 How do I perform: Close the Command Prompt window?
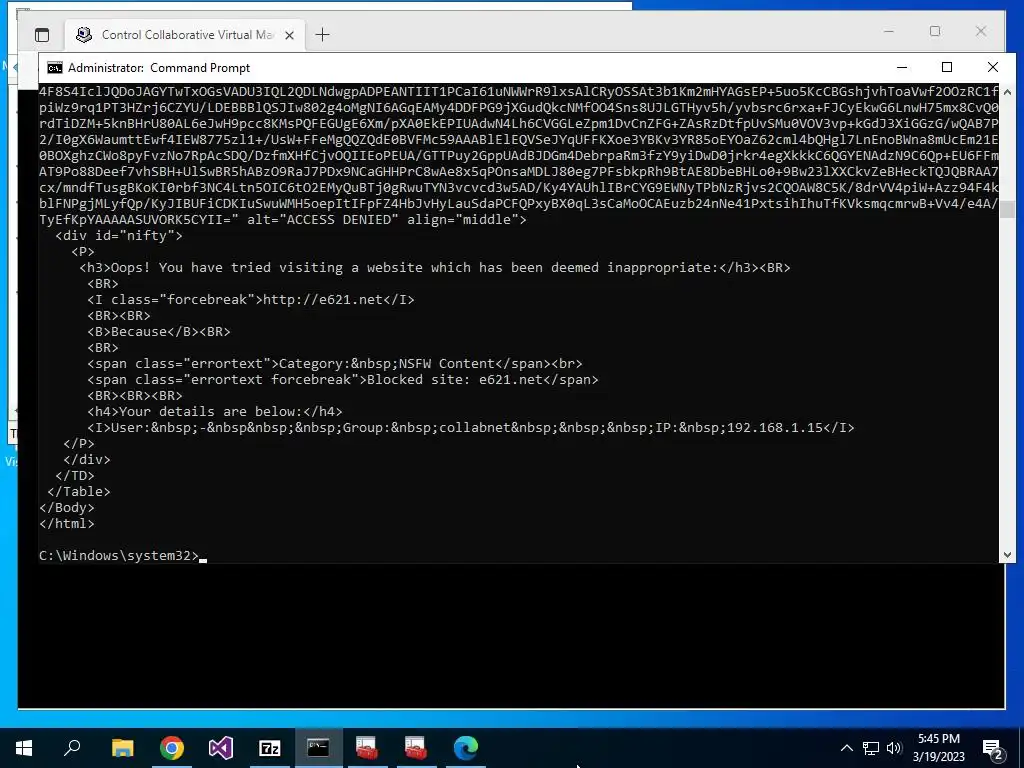(x=993, y=67)
